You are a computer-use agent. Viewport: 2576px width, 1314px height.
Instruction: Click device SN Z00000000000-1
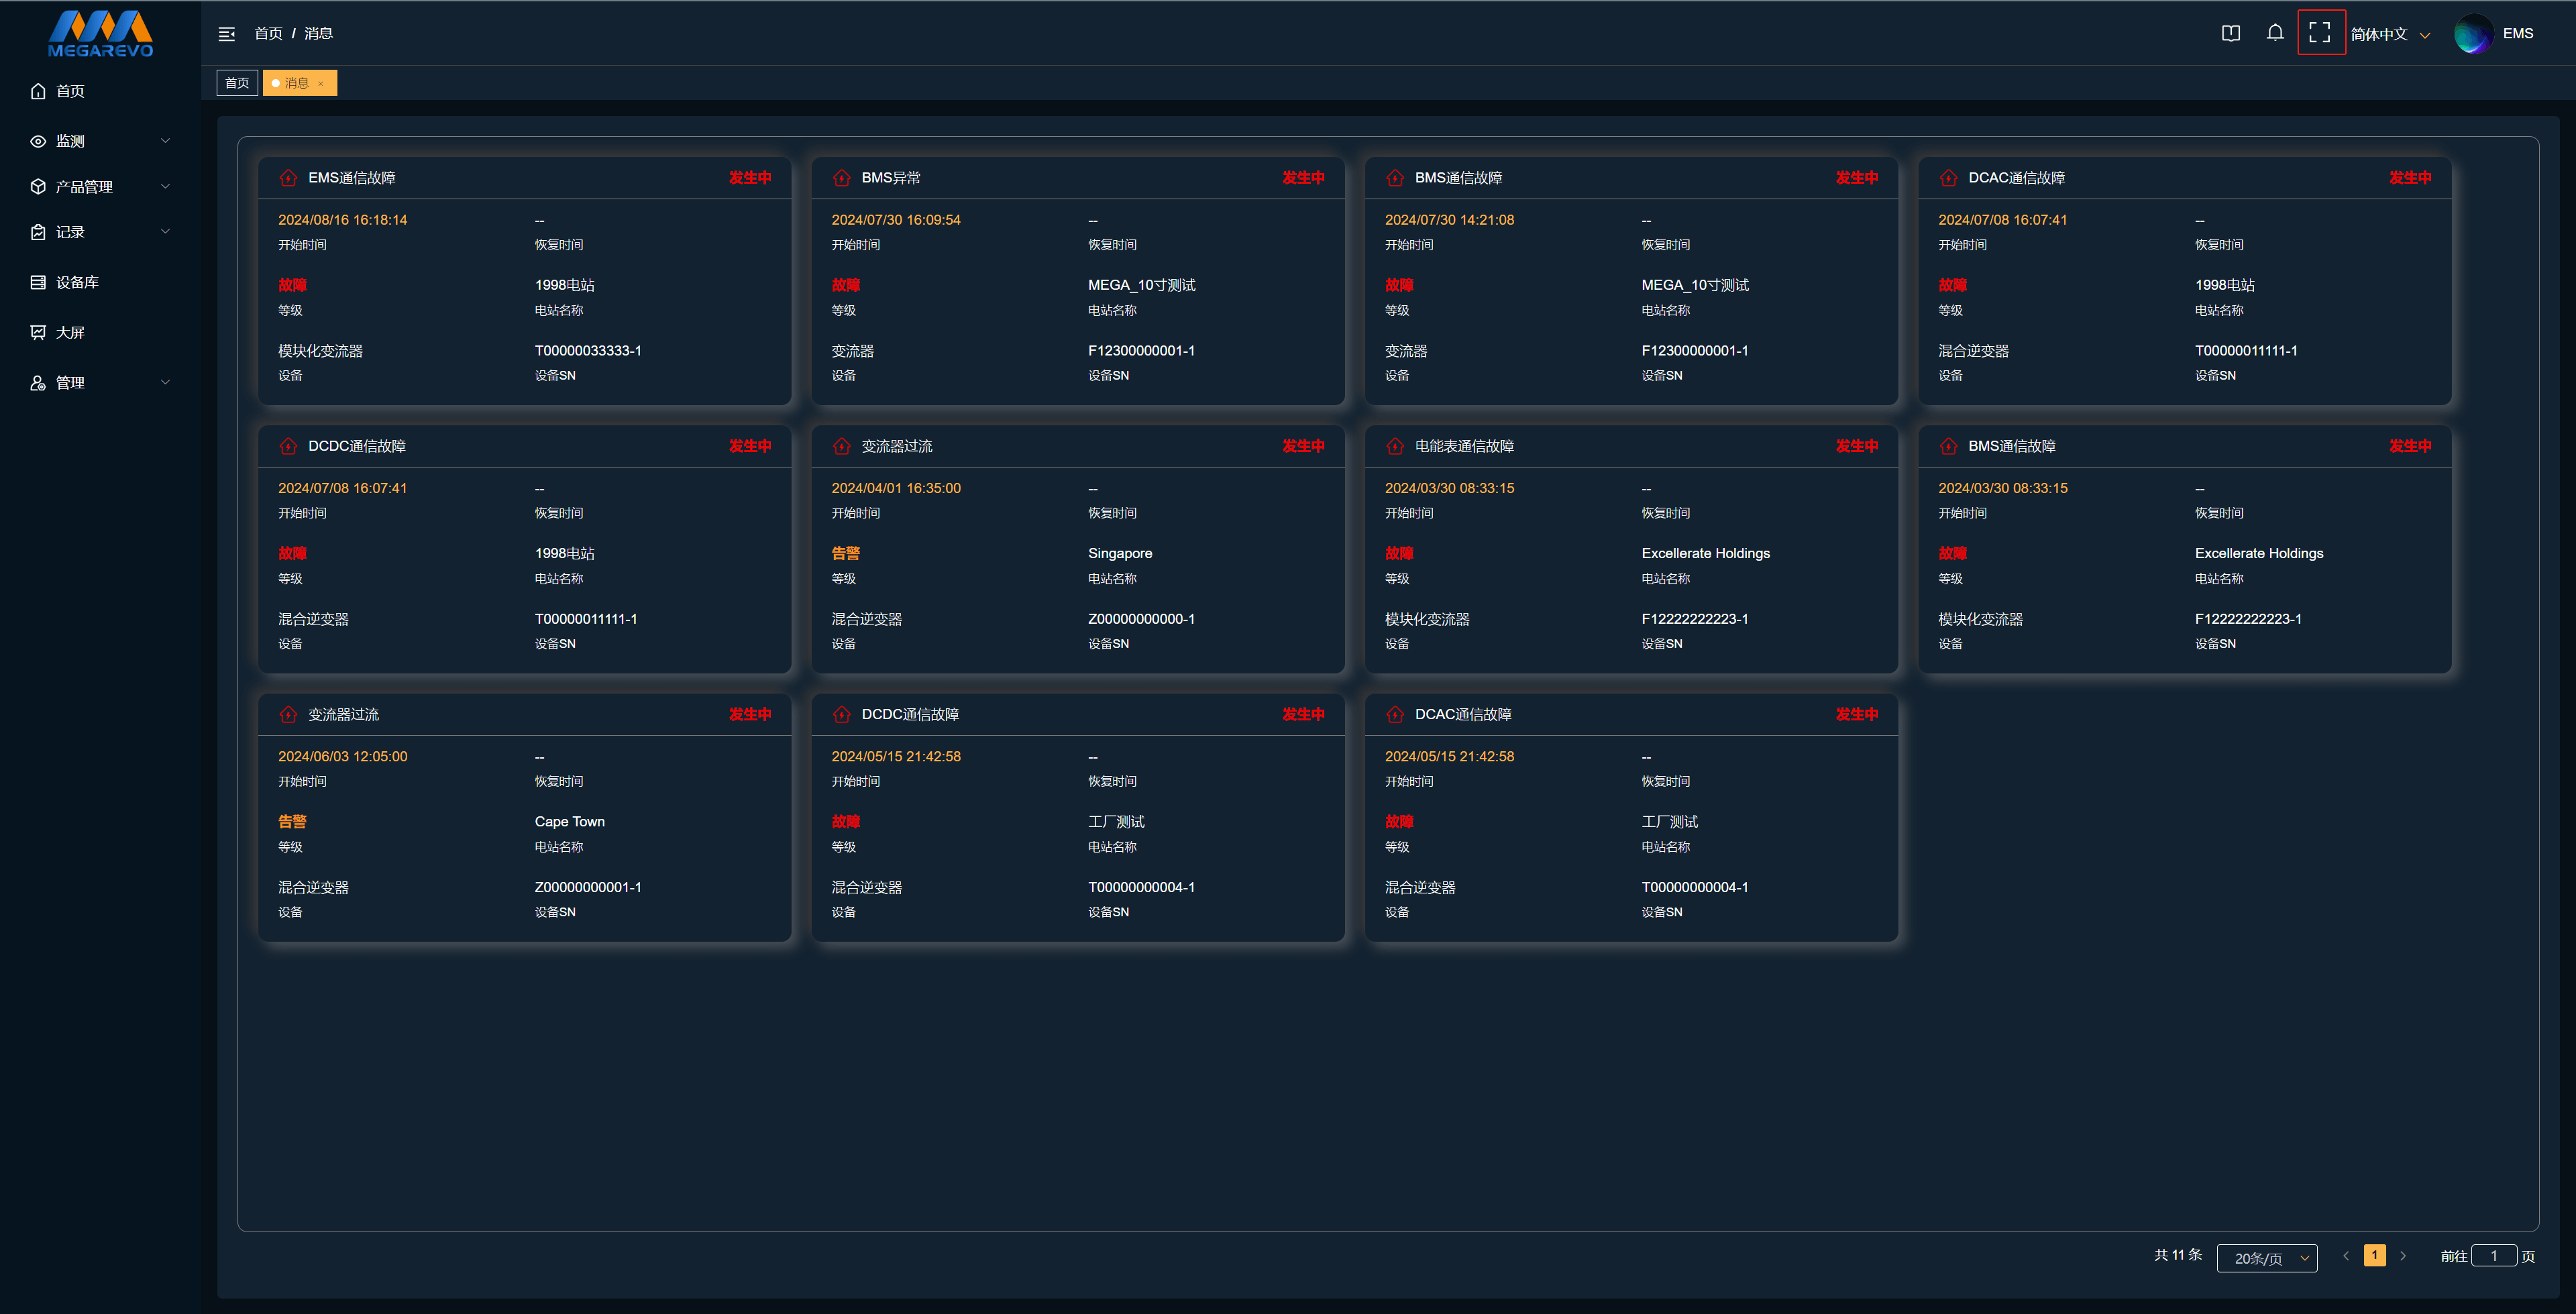(x=1141, y=619)
